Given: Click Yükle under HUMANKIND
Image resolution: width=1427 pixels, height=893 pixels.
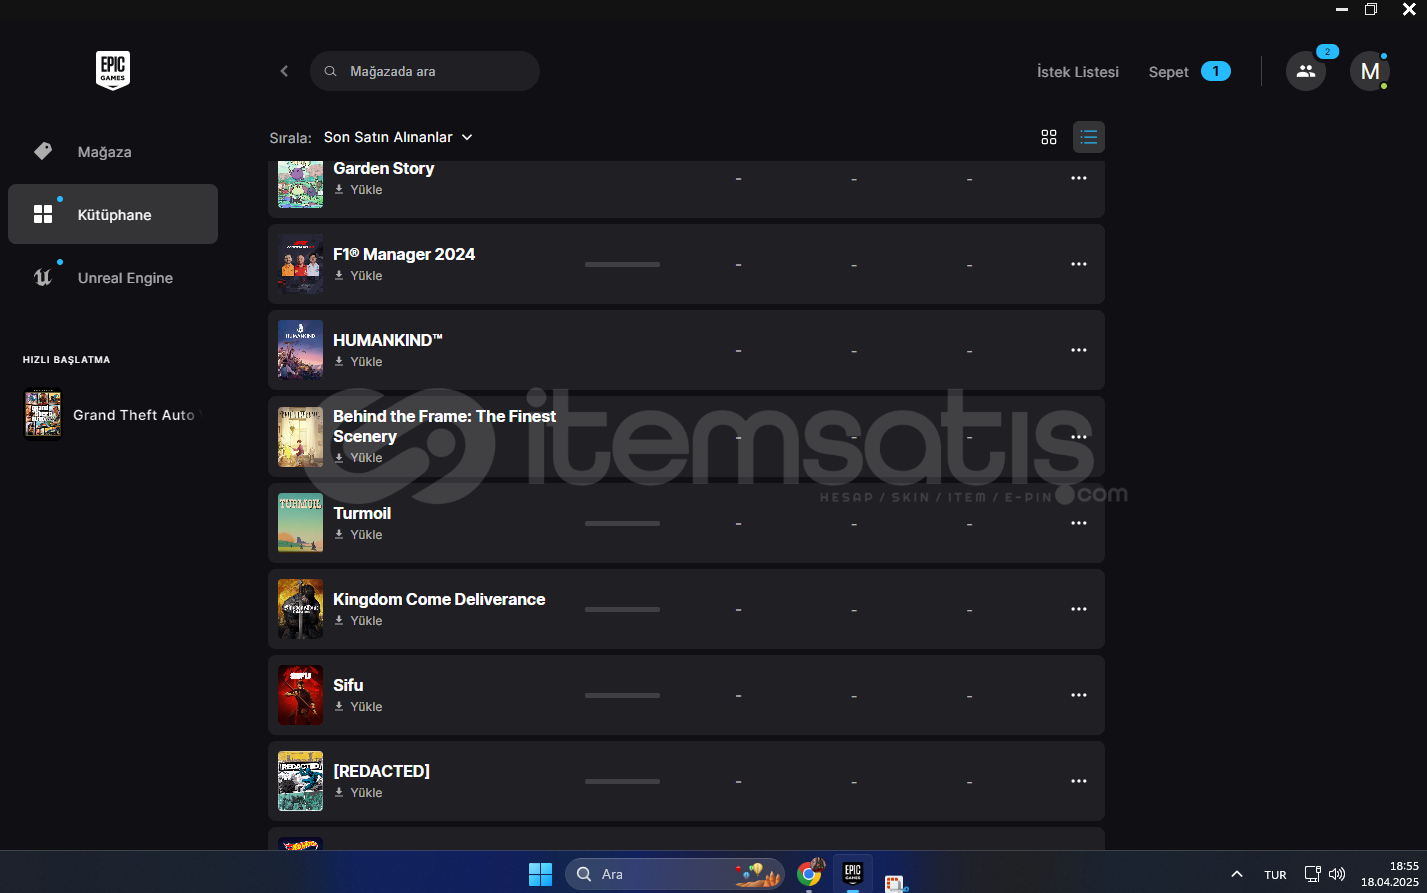Looking at the screenshot, I should click(x=358, y=361).
